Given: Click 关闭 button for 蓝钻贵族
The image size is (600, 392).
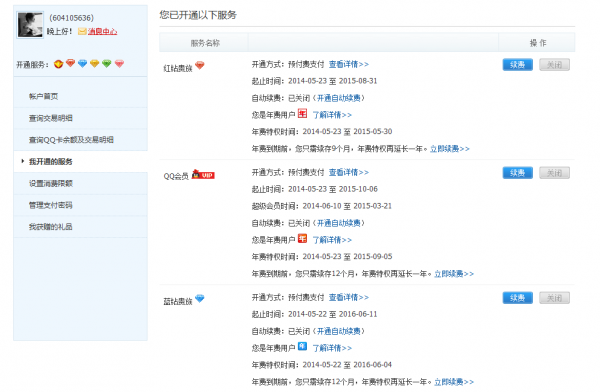Looking at the screenshot, I should coord(554,298).
